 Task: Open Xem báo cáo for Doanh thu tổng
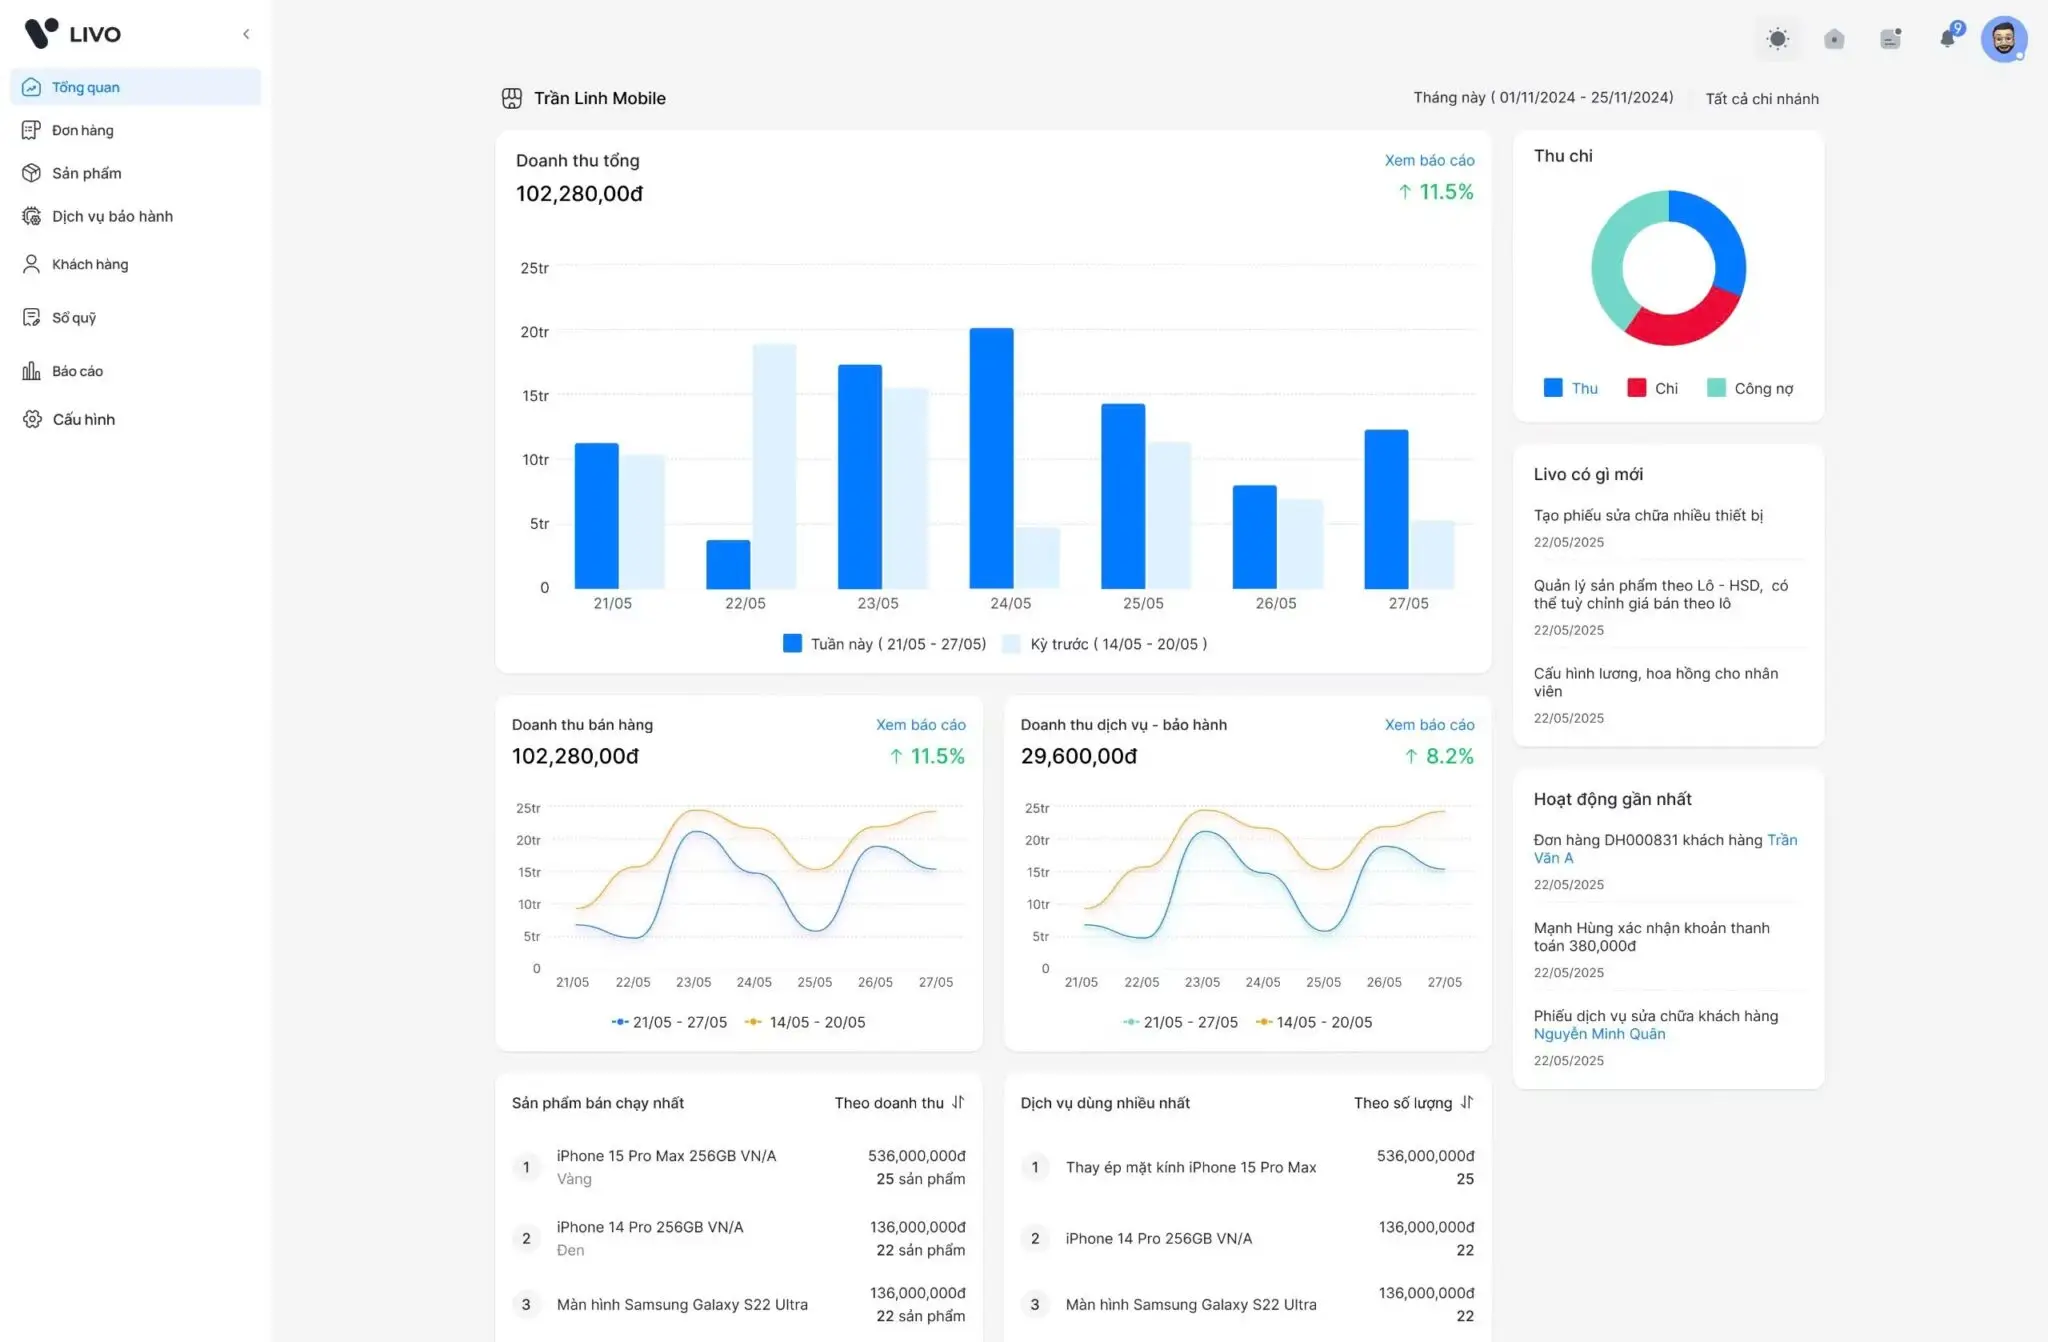point(1428,160)
